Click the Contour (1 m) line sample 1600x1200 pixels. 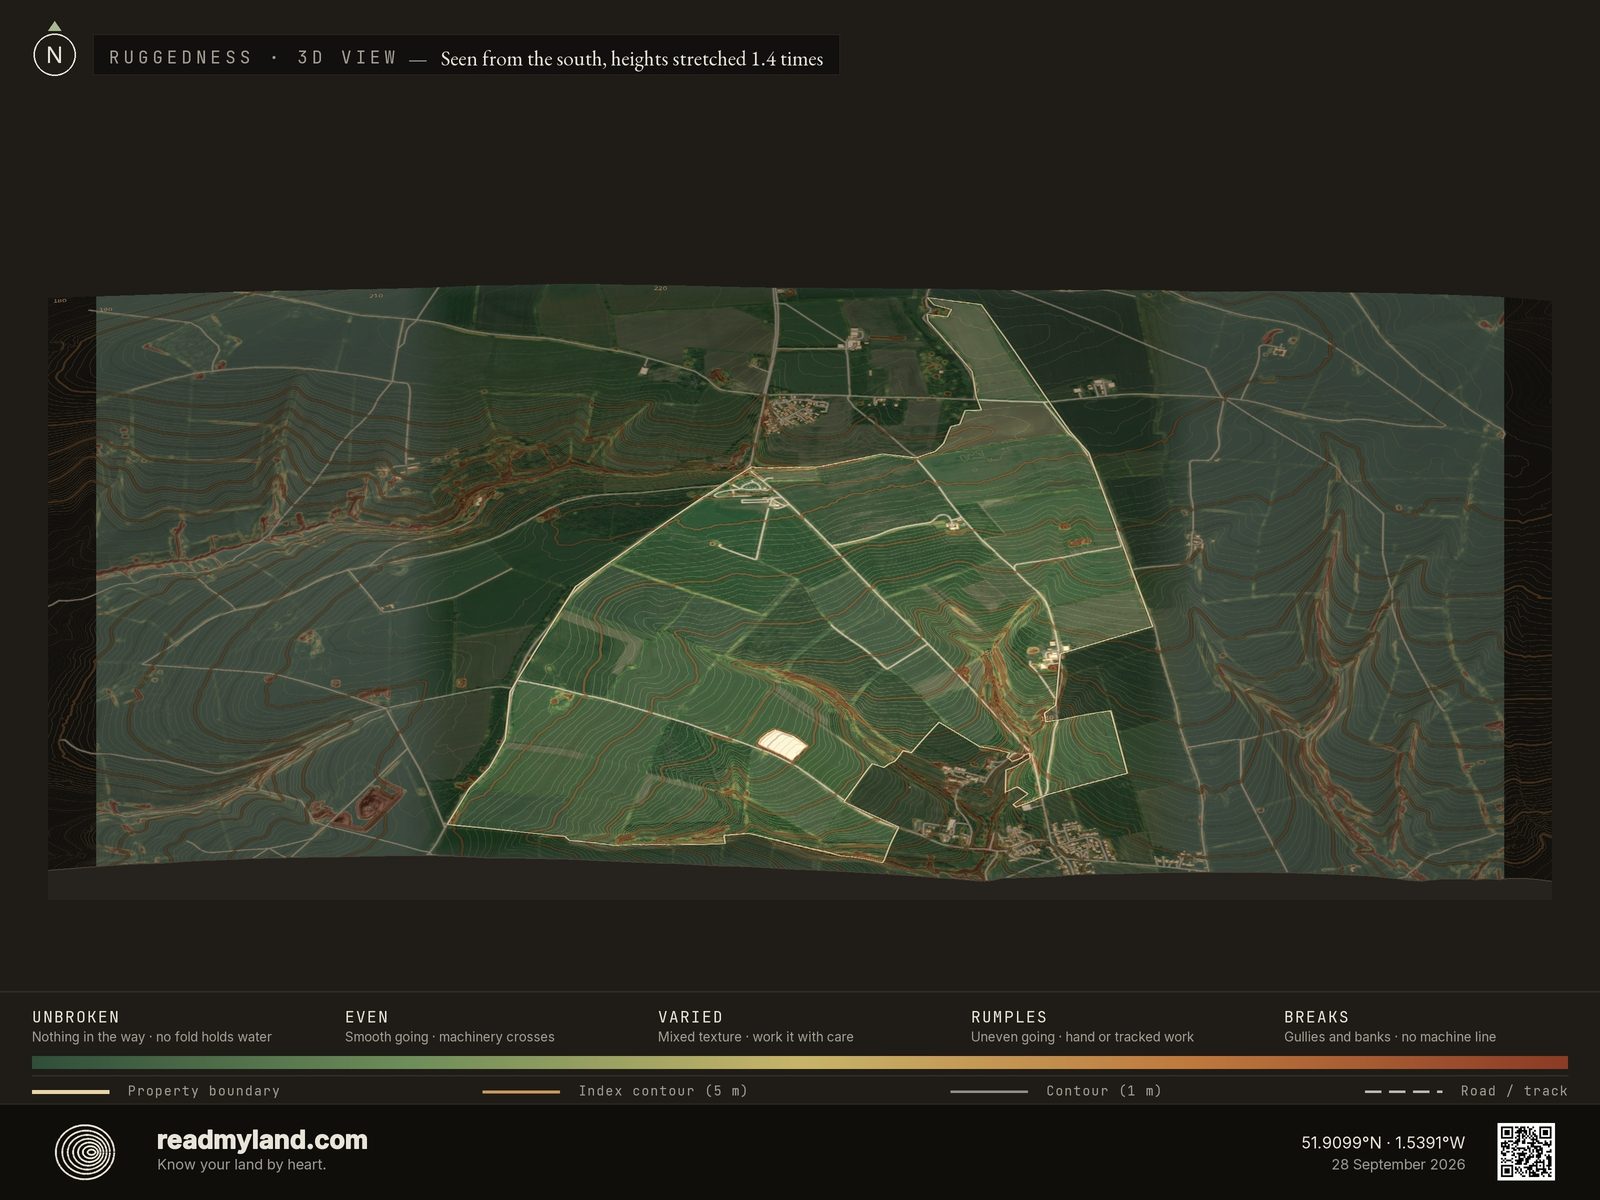point(989,1092)
